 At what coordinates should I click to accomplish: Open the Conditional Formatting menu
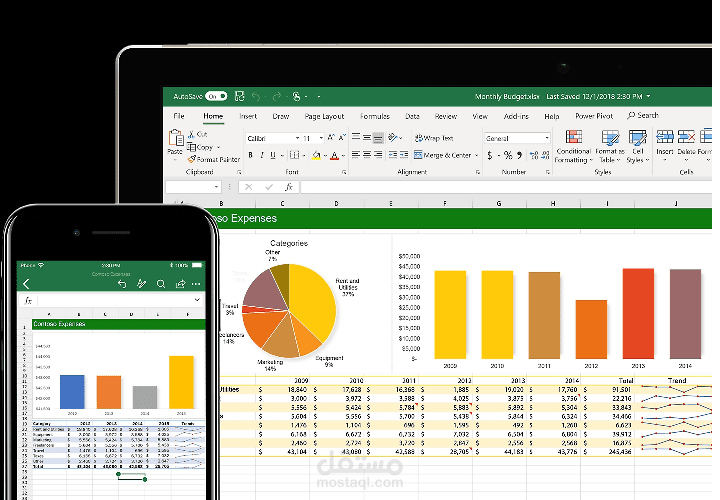(x=573, y=147)
